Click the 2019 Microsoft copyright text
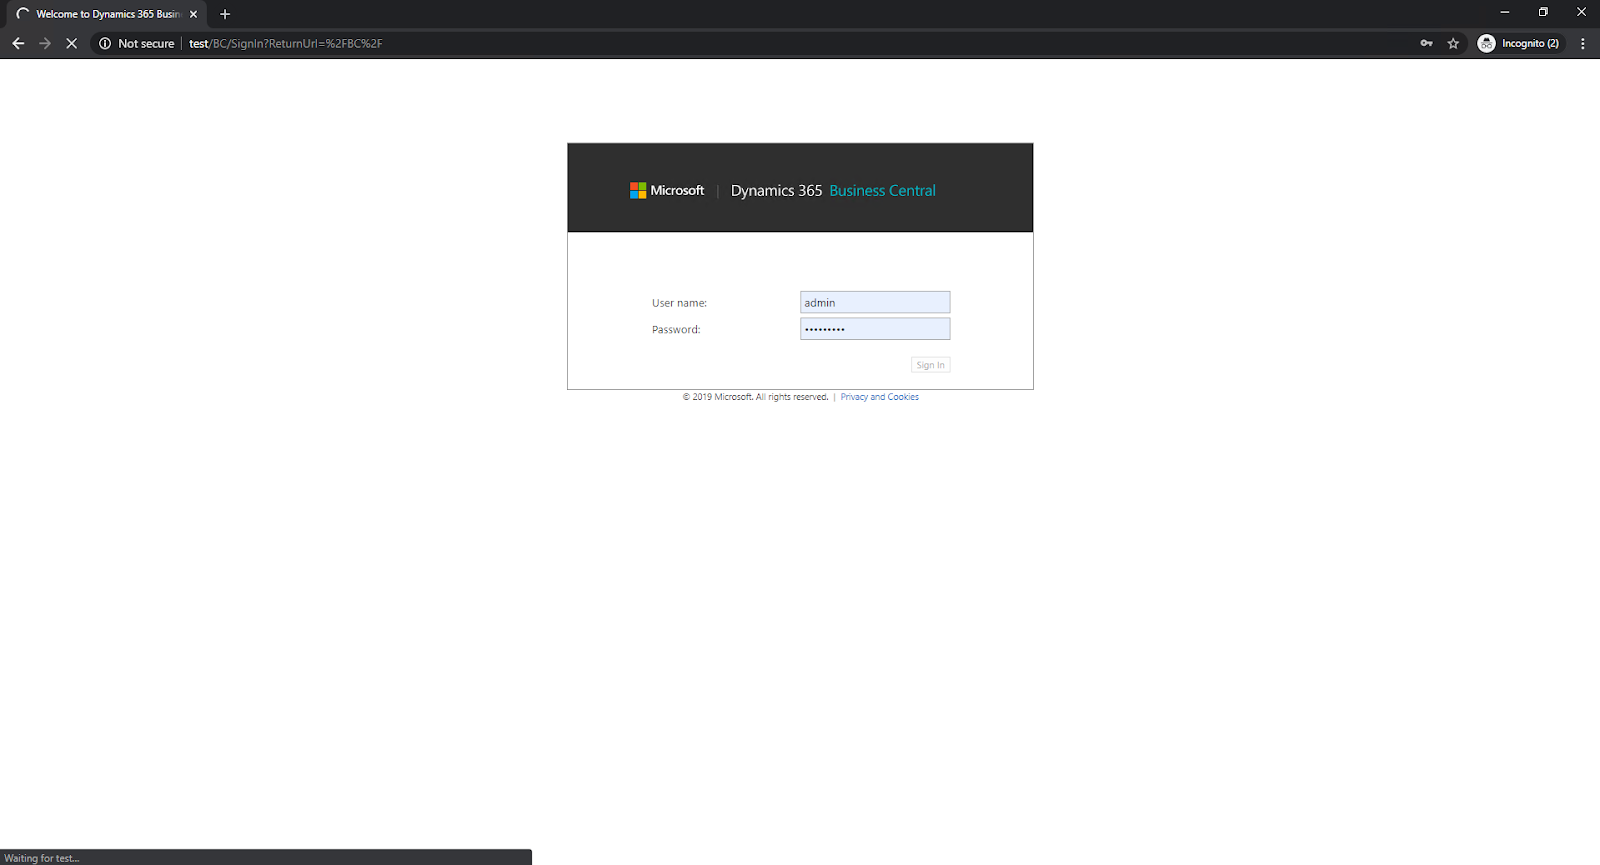 (x=755, y=397)
